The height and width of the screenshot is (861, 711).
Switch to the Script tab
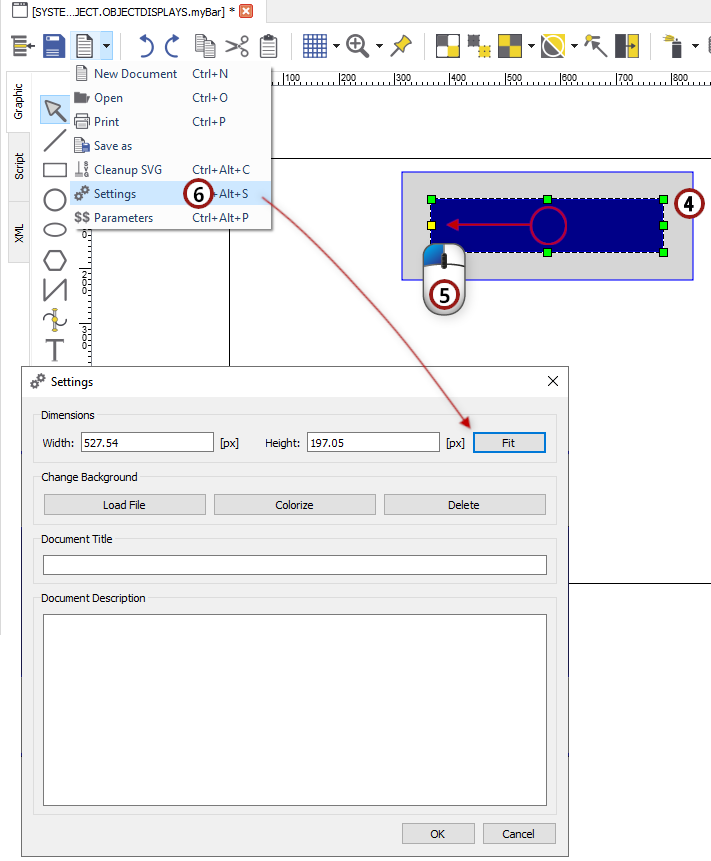pos(19,166)
